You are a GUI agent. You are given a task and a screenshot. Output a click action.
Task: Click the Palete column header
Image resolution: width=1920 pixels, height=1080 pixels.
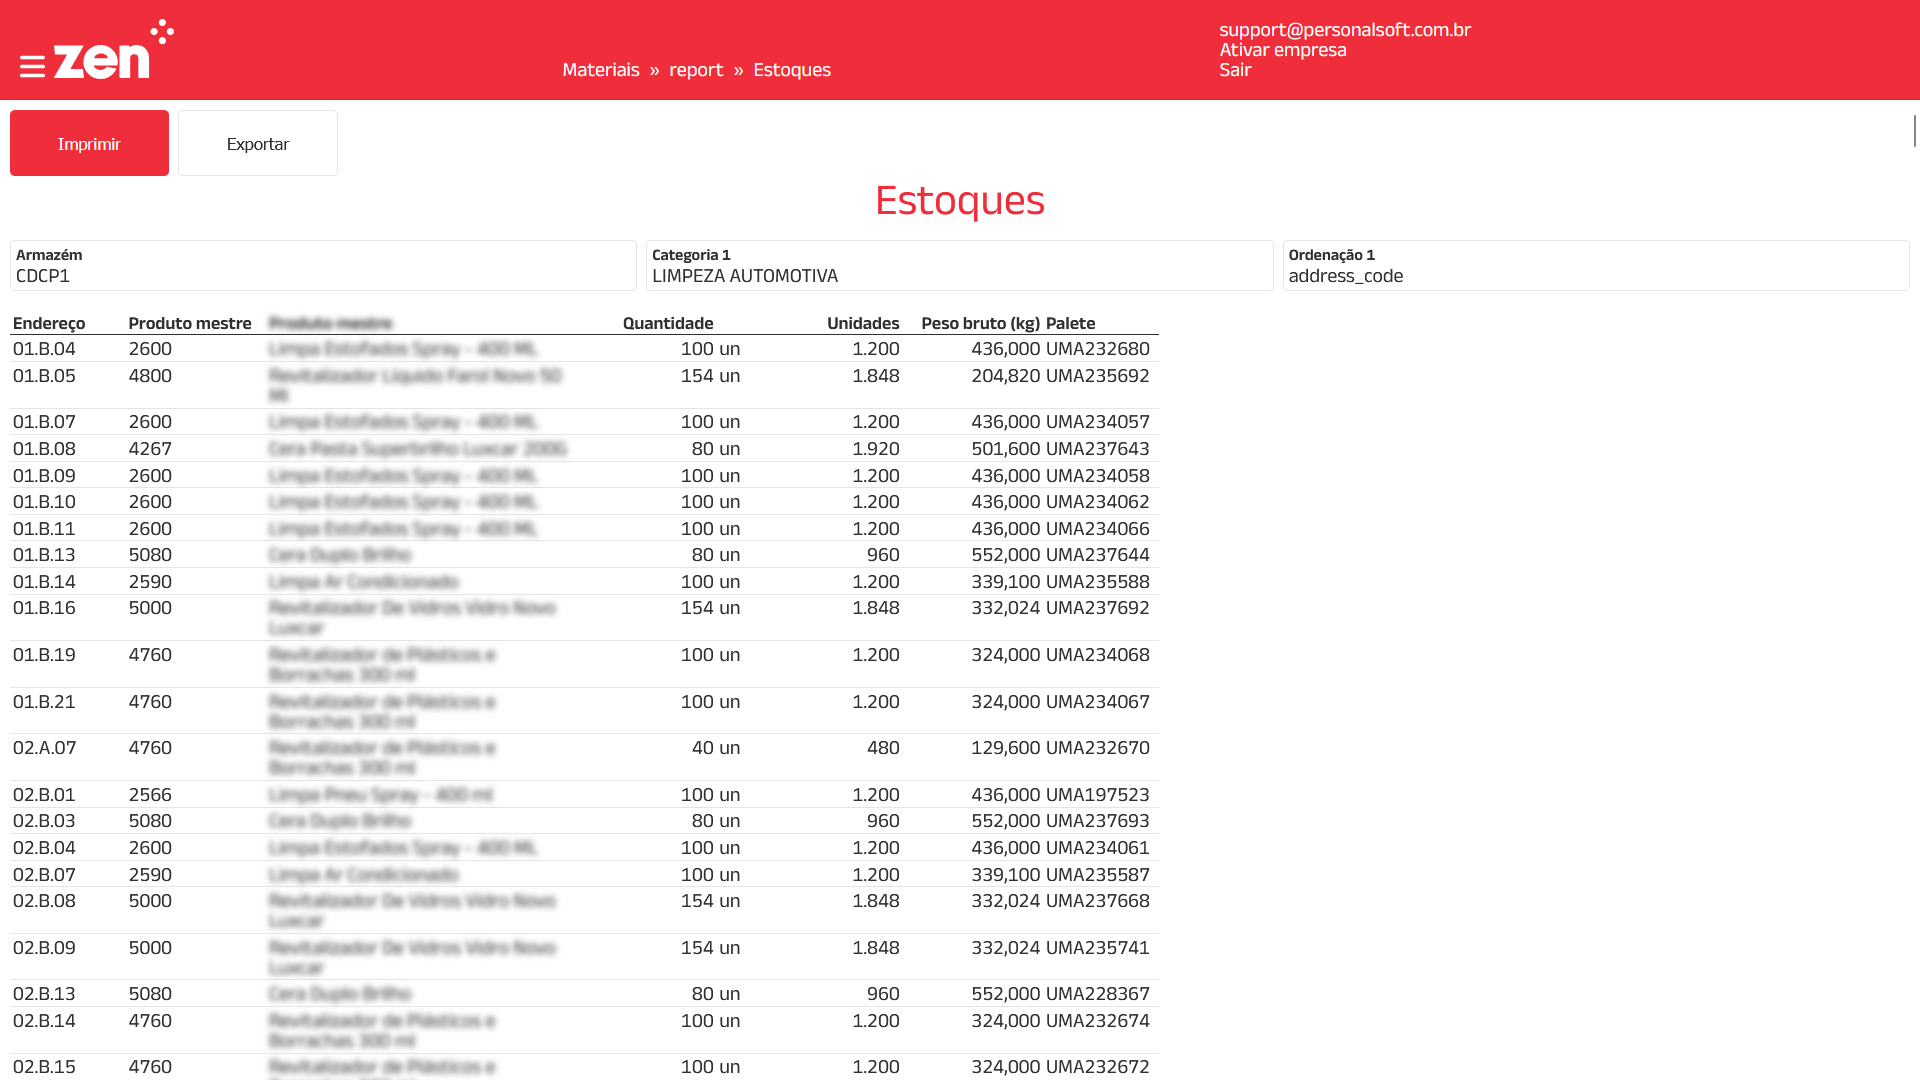click(x=1070, y=323)
